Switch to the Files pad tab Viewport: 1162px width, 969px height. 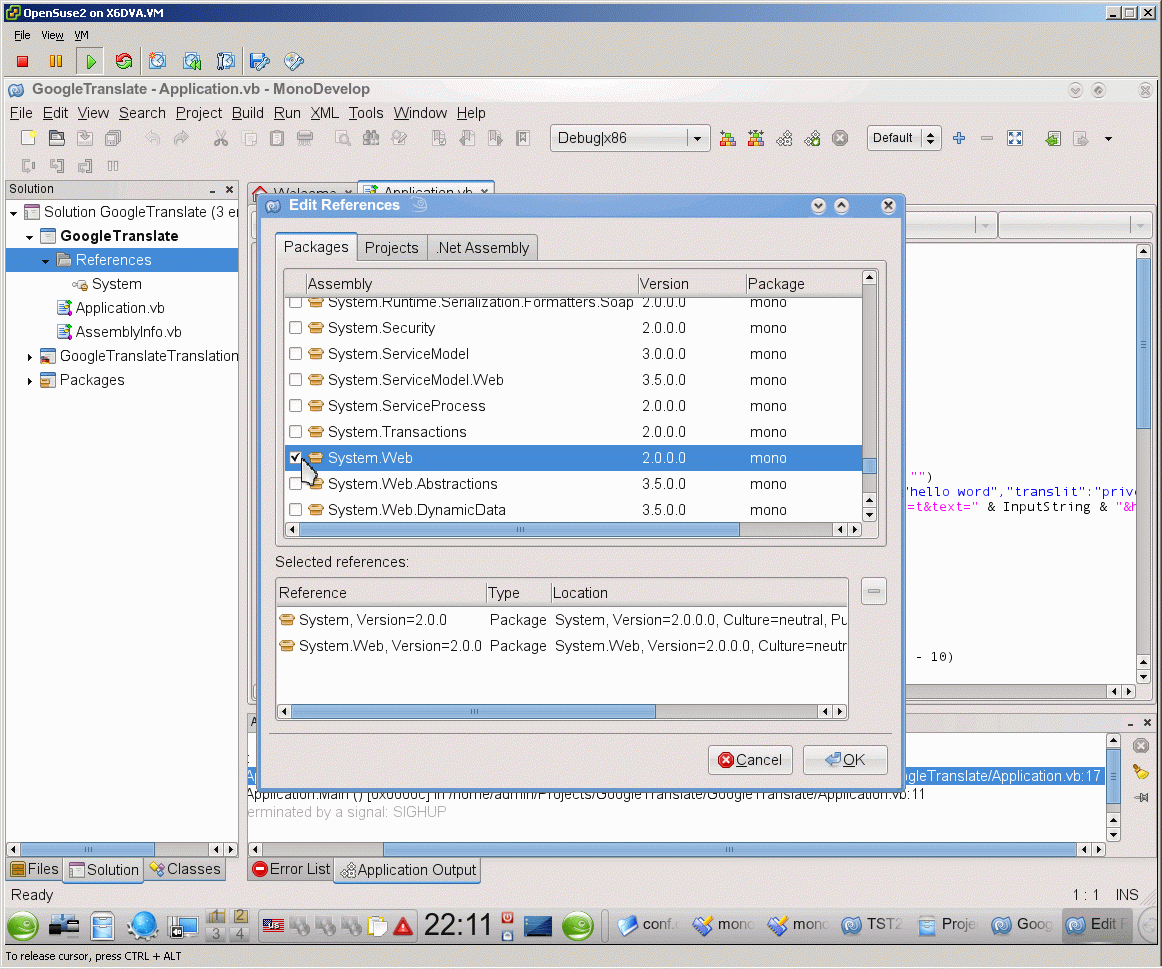[x=35, y=869]
